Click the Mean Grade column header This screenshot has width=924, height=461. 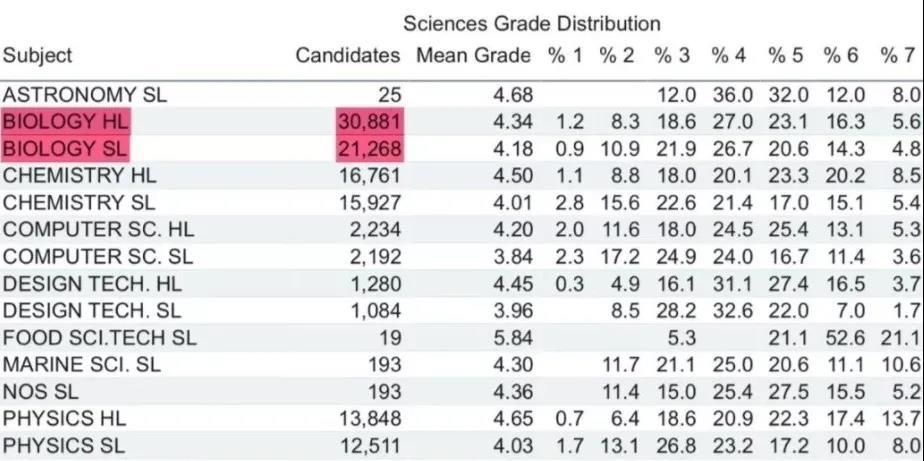coord(473,56)
